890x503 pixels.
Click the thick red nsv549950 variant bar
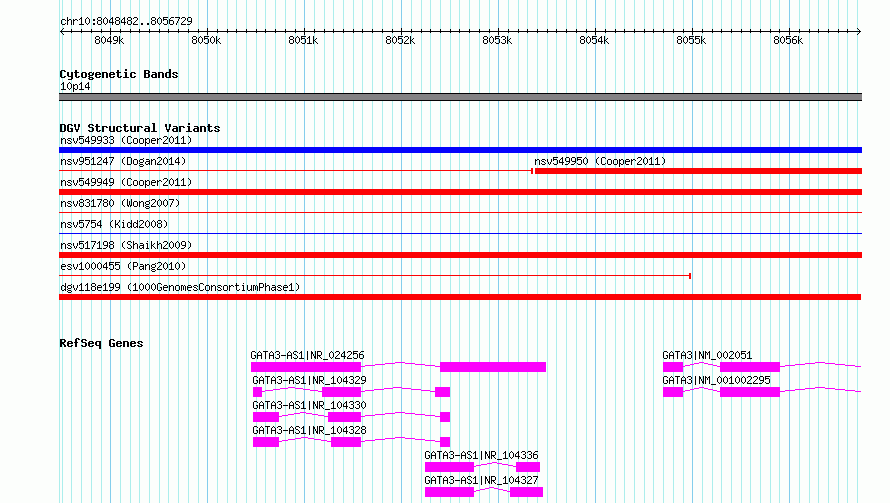(x=698, y=171)
